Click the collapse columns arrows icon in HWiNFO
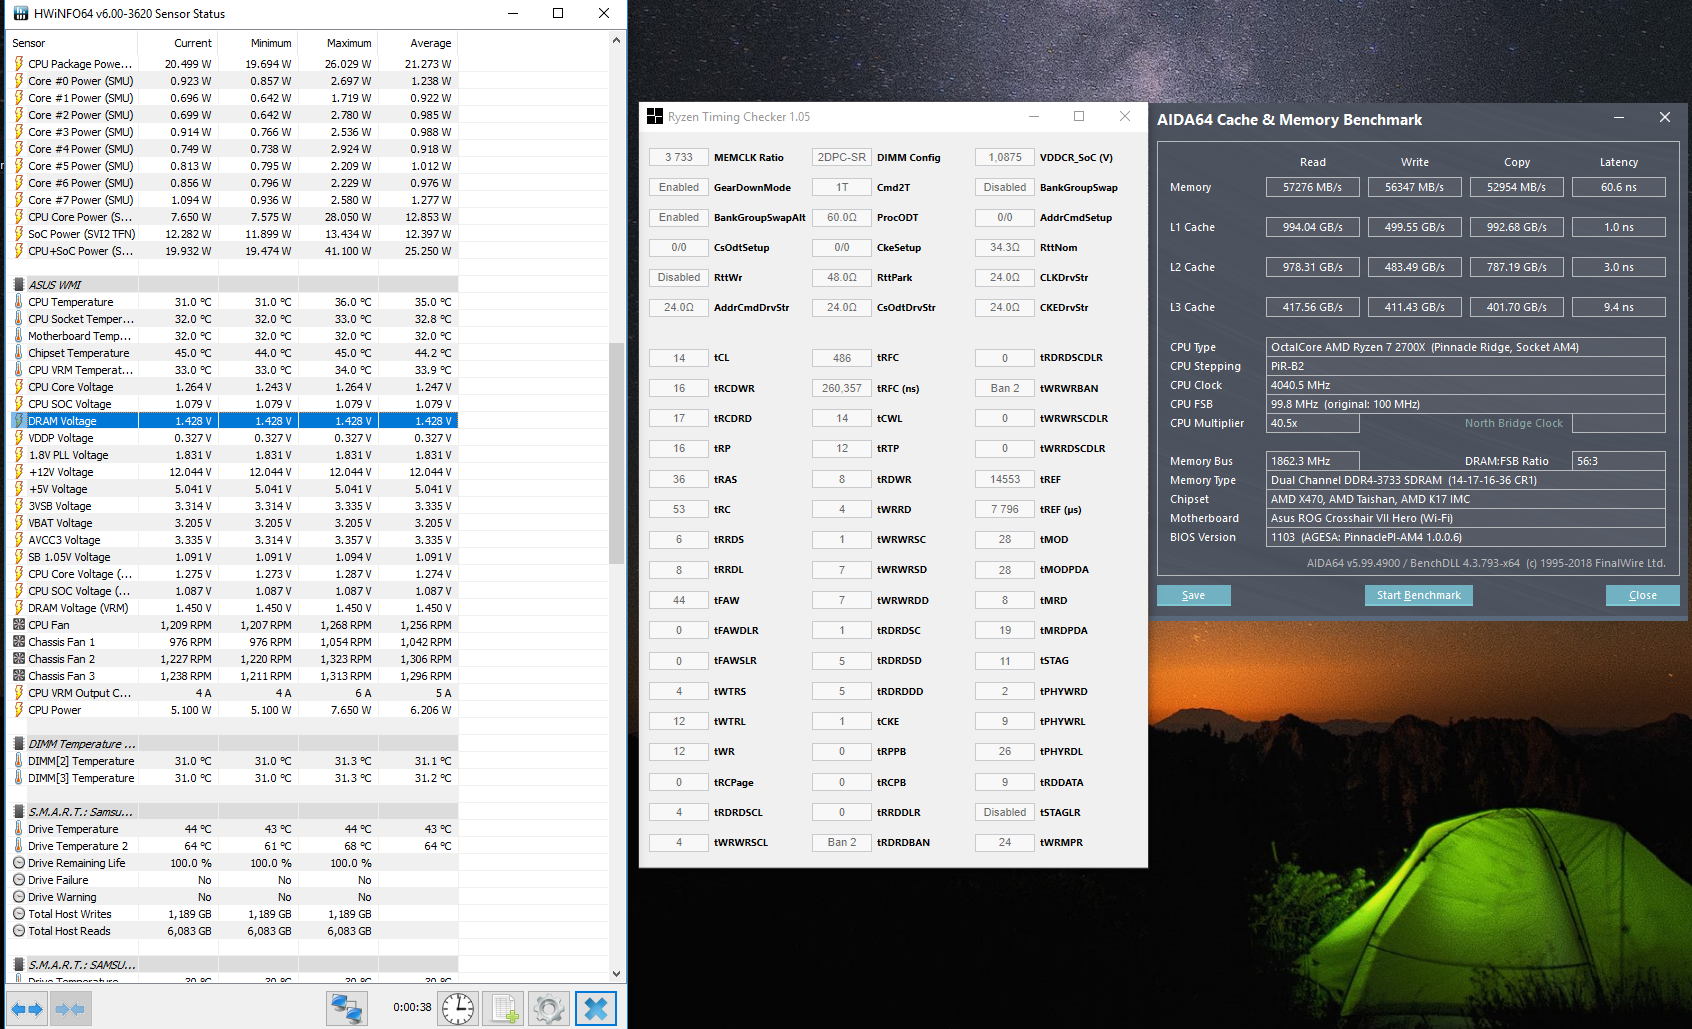 click(70, 1009)
